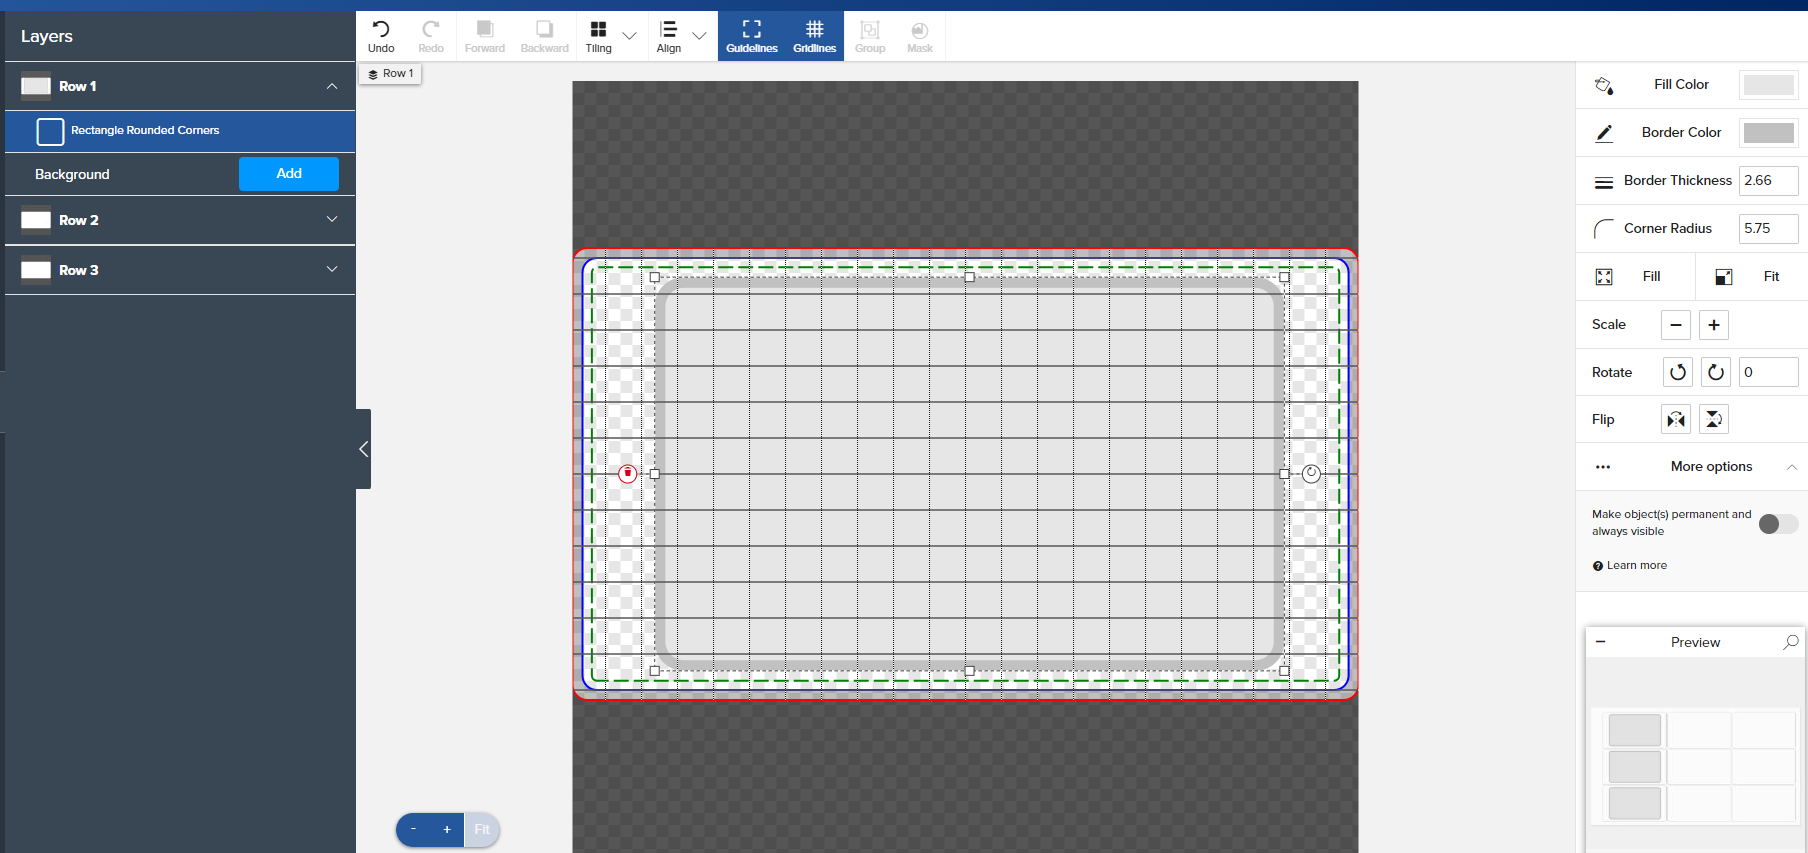Screen dimensions: 1808x853
Task: Edit the Rotate angle field
Action: click(x=1768, y=372)
